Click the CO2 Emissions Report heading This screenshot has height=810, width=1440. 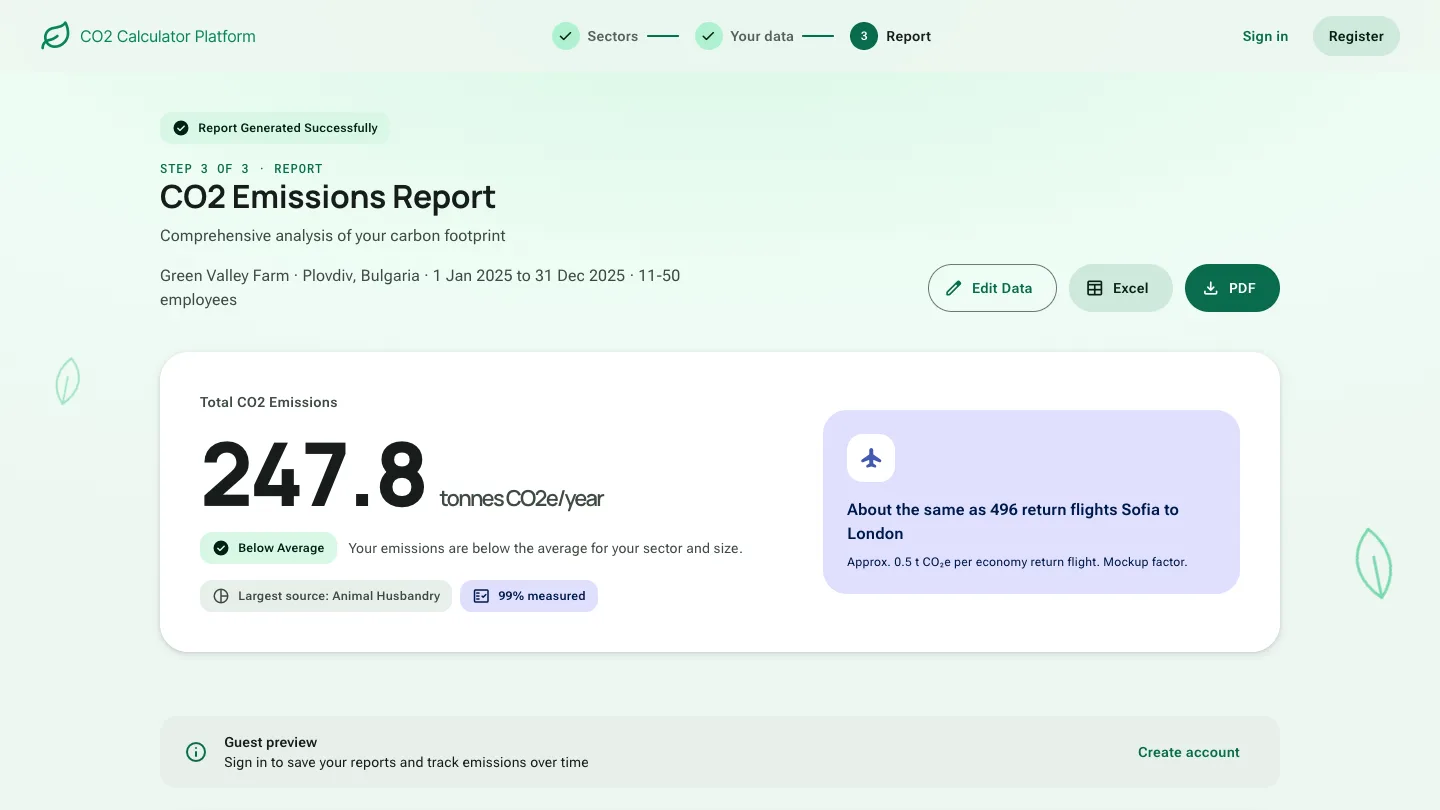click(328, 197)
